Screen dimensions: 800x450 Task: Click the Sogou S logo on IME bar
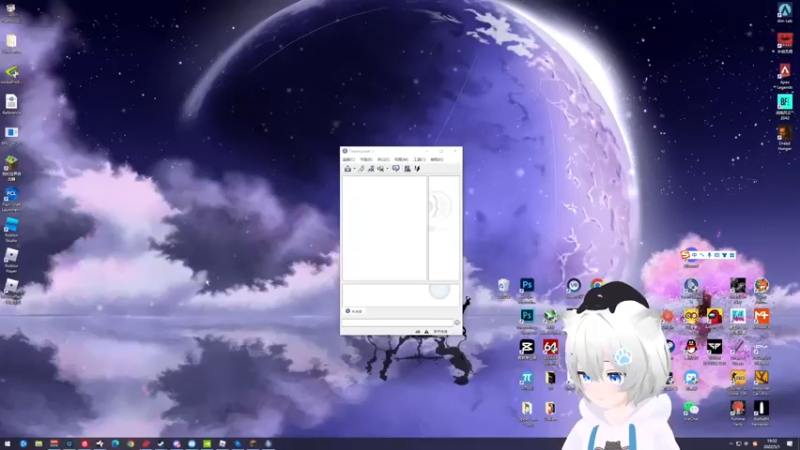pos(686,255)
